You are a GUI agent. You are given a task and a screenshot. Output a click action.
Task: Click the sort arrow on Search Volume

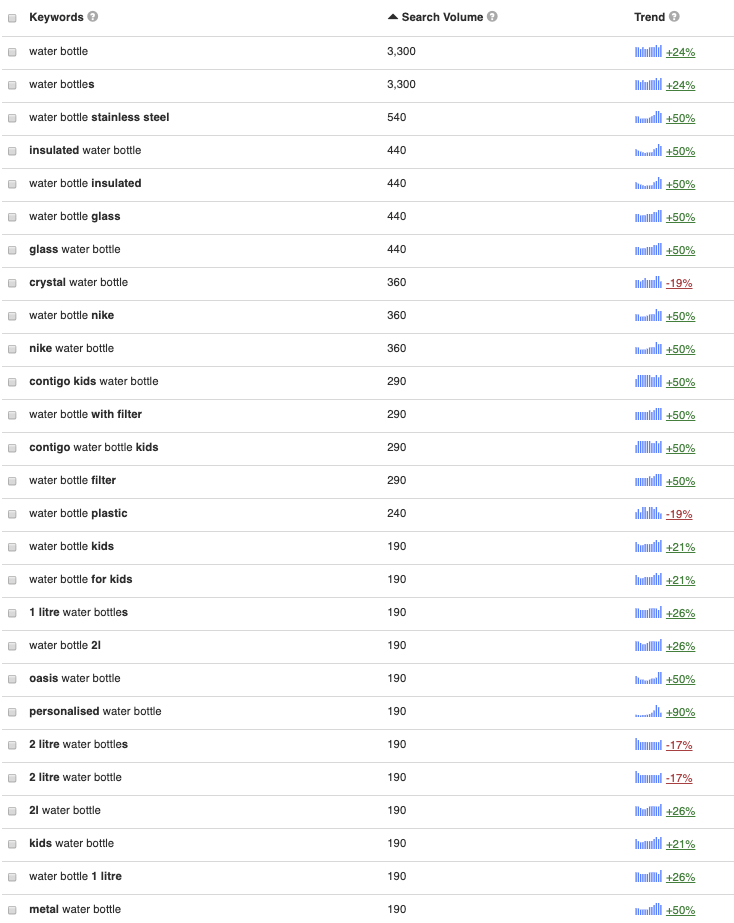point(393,17)
